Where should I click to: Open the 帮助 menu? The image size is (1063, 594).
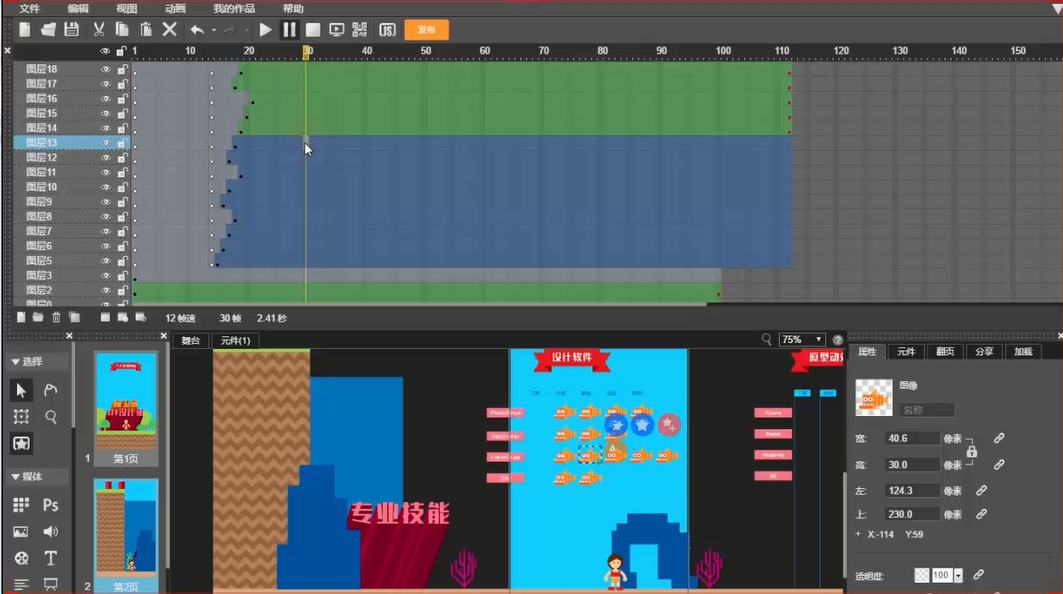click(x=293, y=9)
